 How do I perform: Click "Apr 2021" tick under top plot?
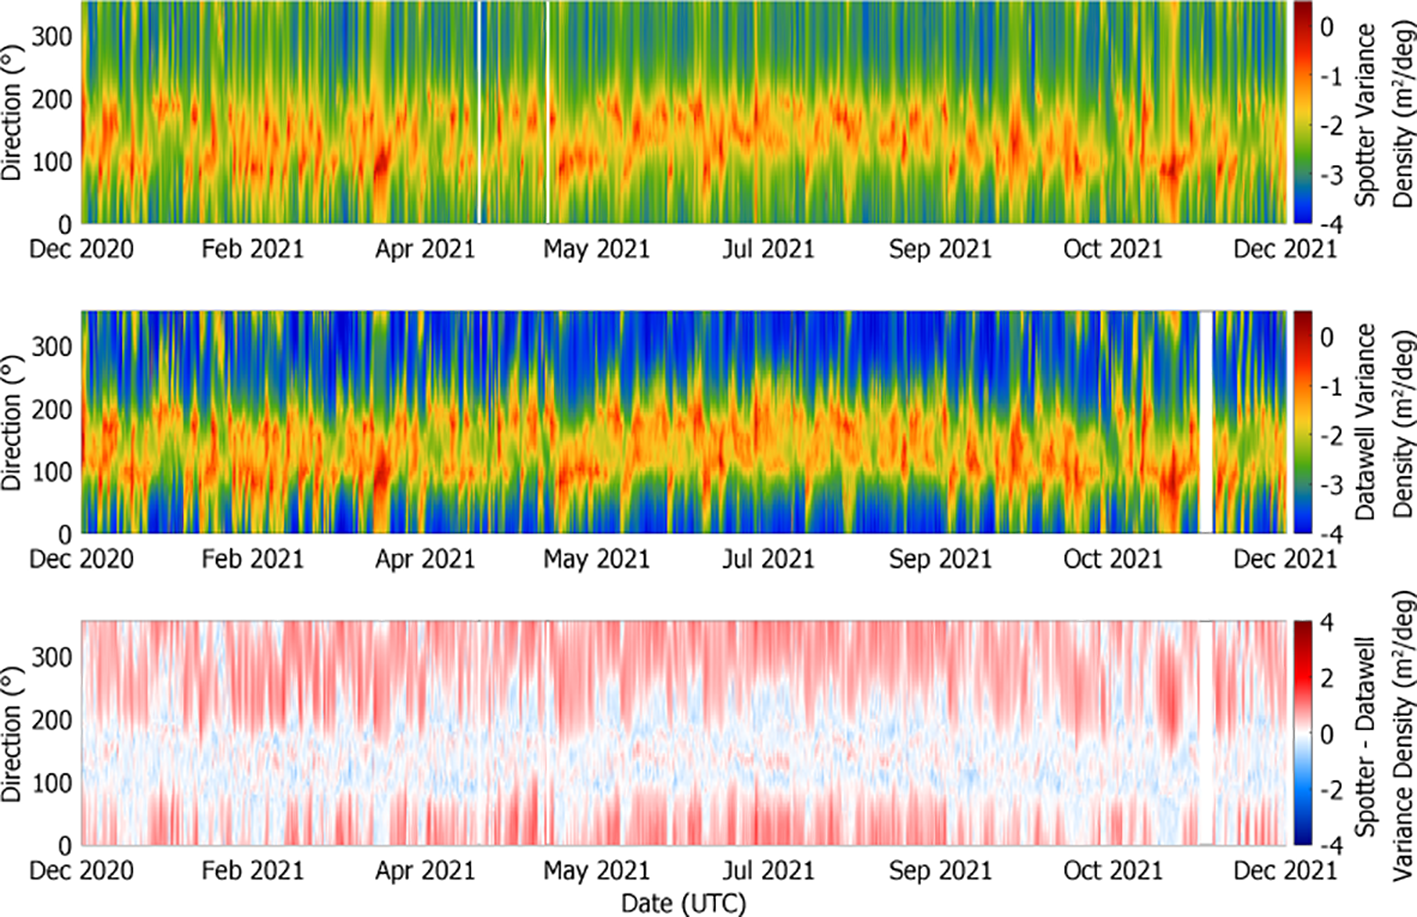pos(425,249)
